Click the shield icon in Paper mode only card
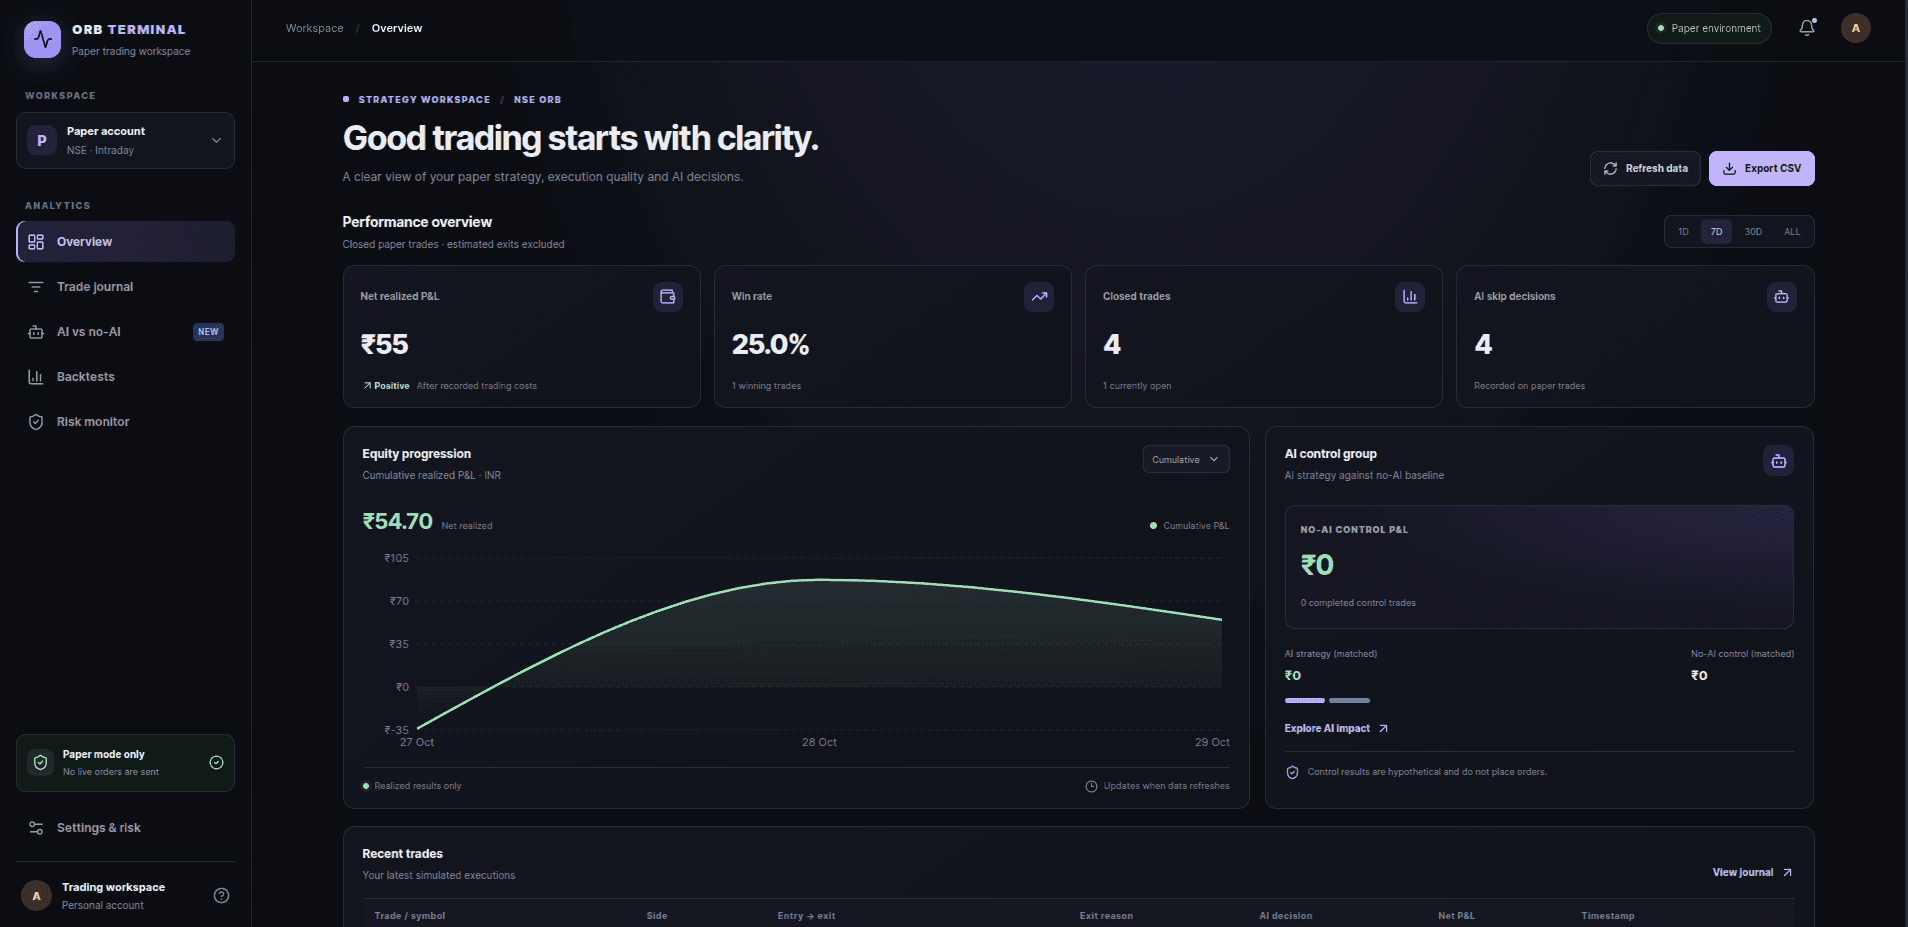Screen dimensions: 1908x927 [x=40, y=763]
